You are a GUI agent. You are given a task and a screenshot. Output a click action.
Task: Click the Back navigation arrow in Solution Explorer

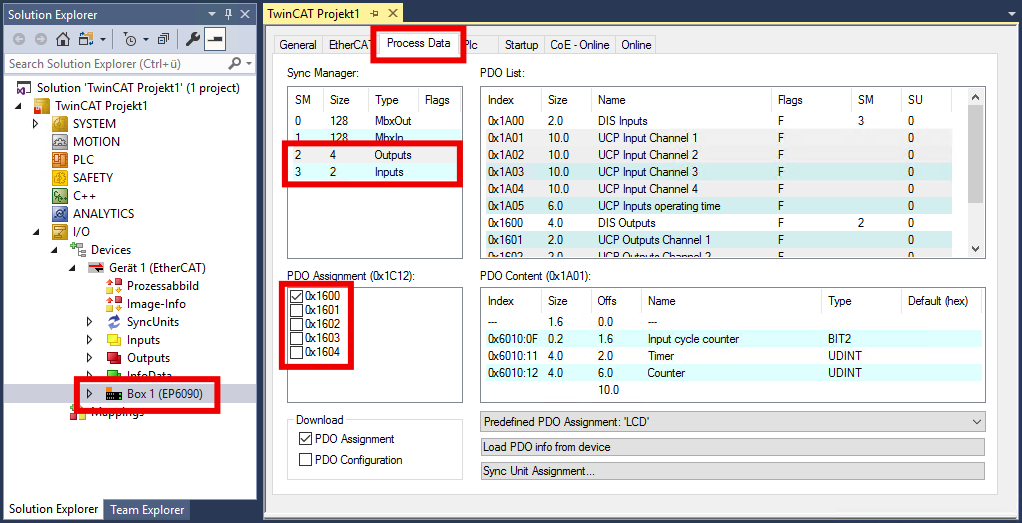tap(19, 40)
